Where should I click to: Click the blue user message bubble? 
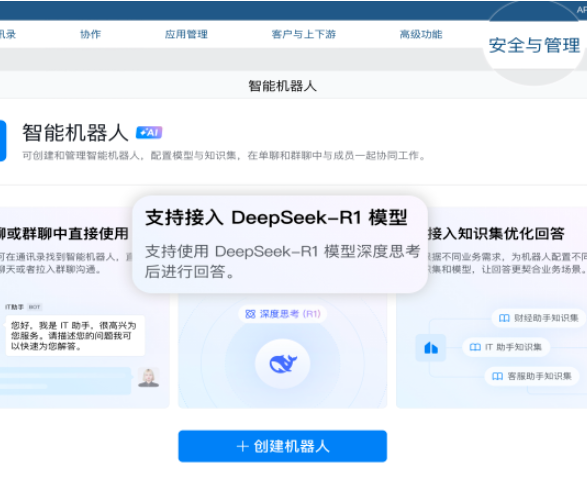pyautogui.click(x=66, y=381)
